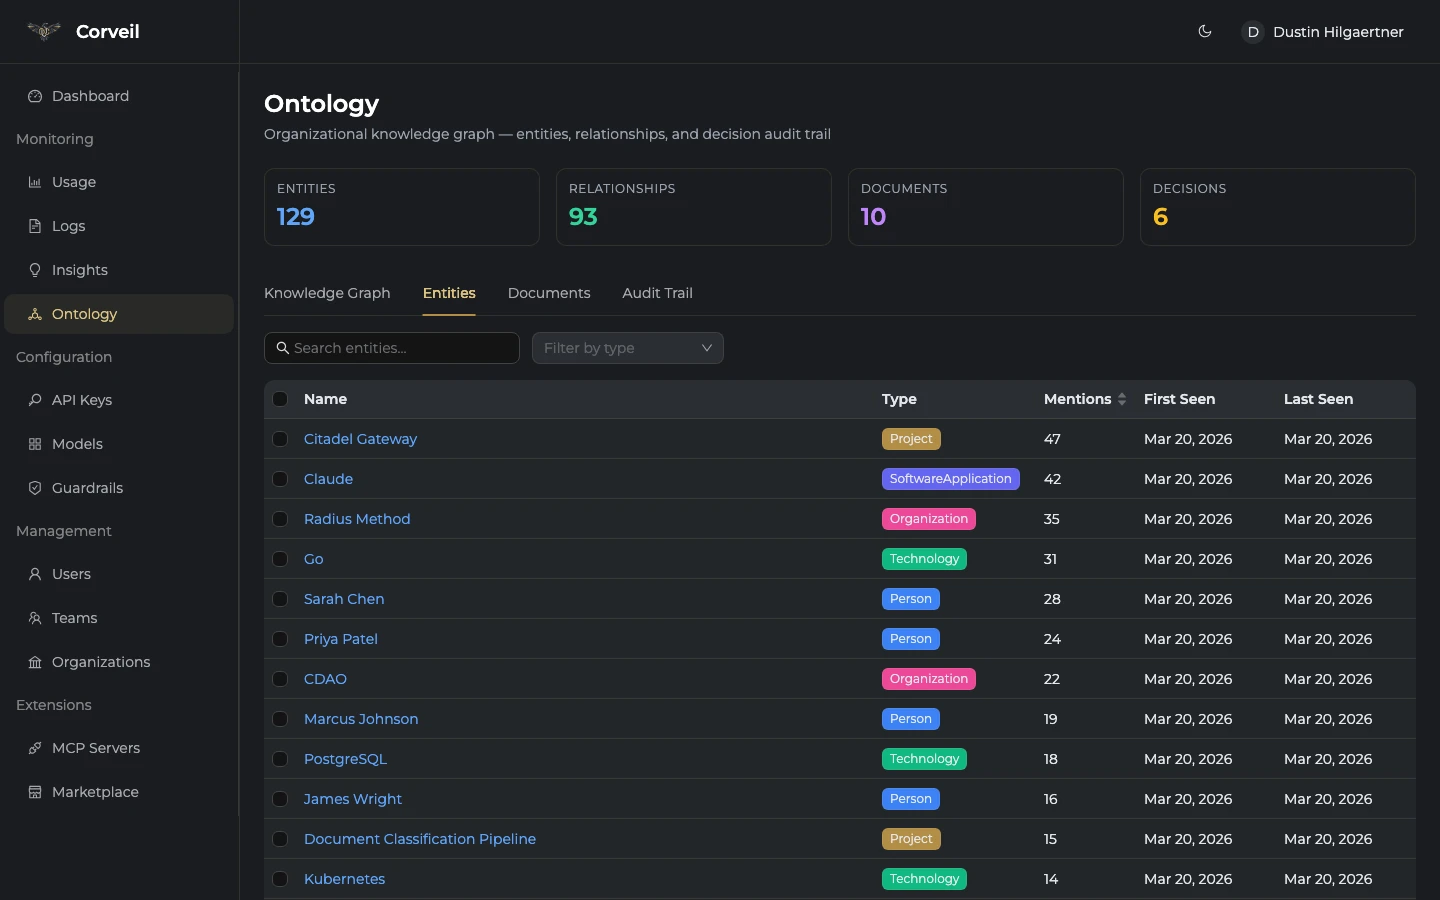The image size is (1440, 900).
Task: Click the MCP Servers plug icon
Action: [x=35, y=748]
